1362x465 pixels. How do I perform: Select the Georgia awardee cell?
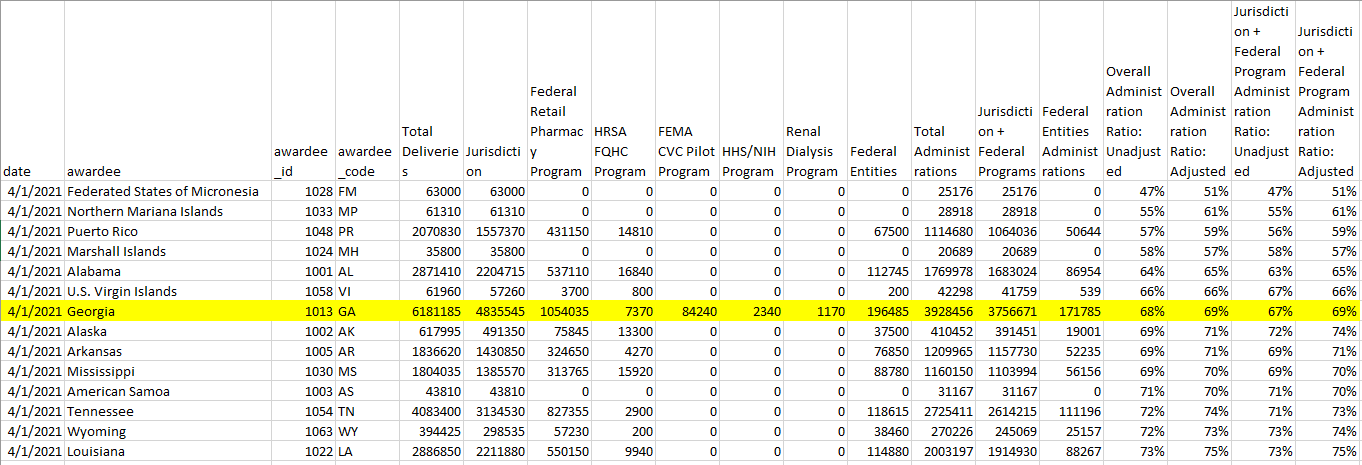[167, 311]
